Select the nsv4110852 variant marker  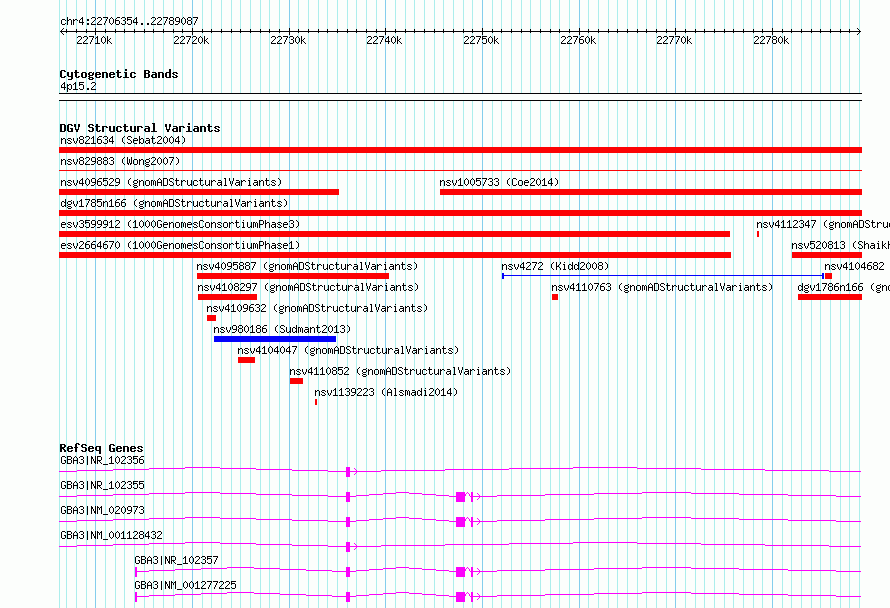pos(296,381)
